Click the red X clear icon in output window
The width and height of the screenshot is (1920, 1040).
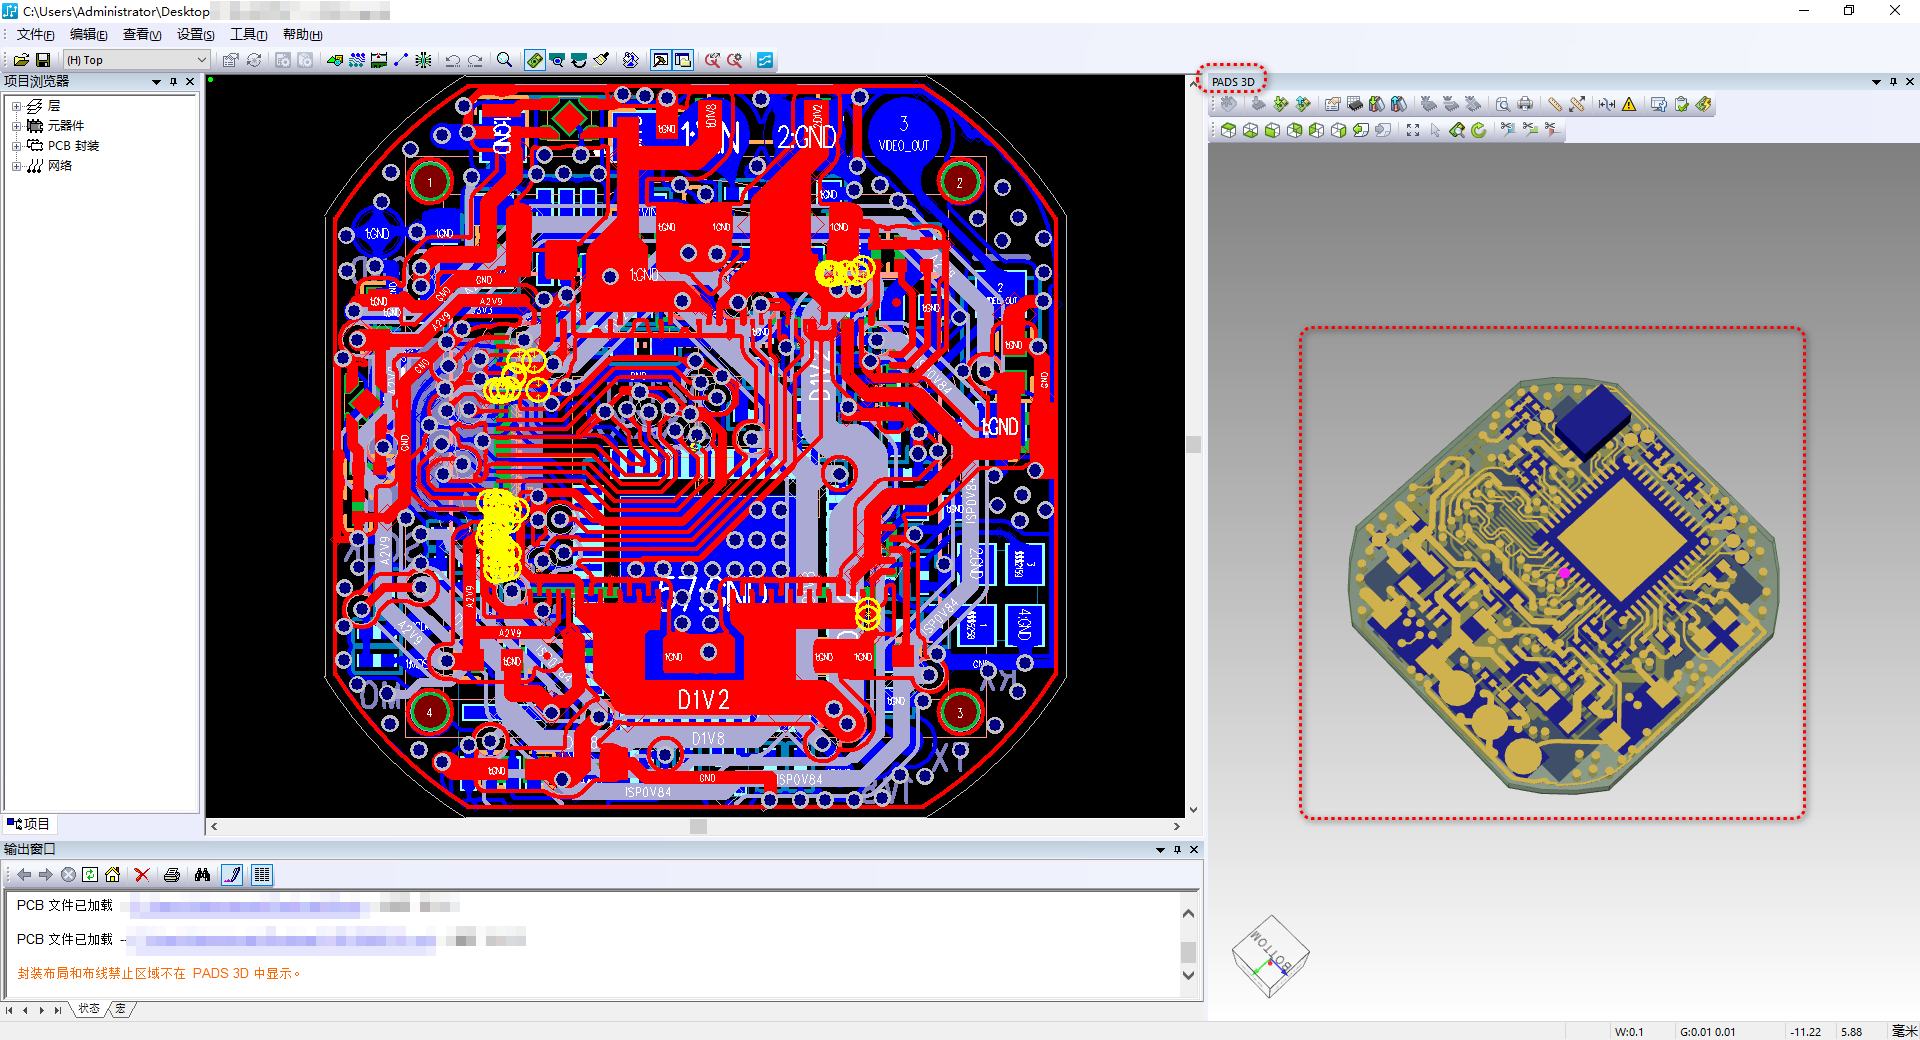[x=142, y=875]
